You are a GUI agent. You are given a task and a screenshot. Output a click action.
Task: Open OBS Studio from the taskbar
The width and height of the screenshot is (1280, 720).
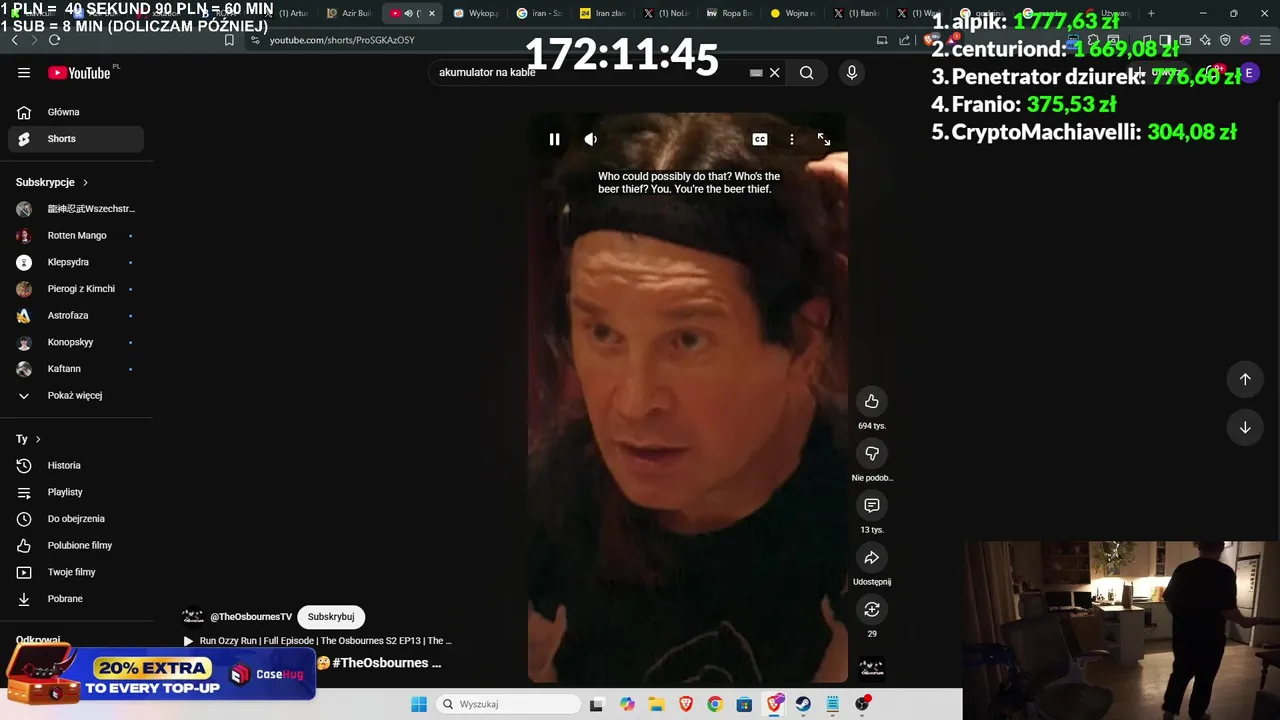pos(862,704)
